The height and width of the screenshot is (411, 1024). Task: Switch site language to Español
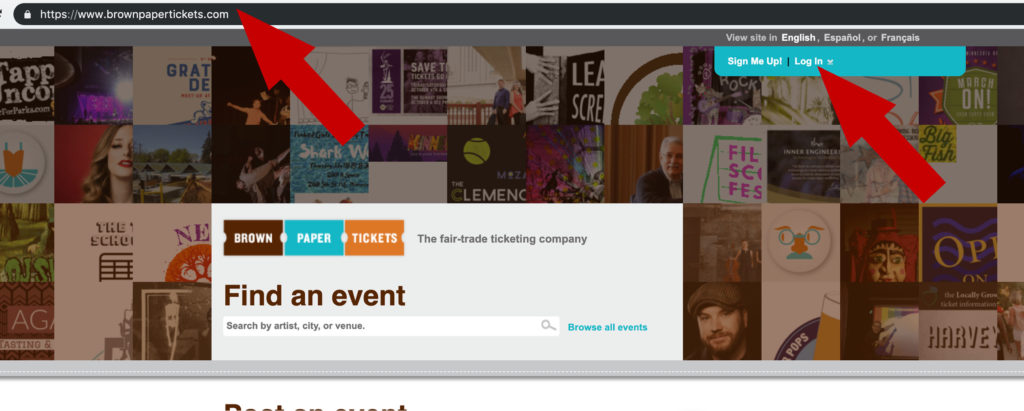pos(842,38)
